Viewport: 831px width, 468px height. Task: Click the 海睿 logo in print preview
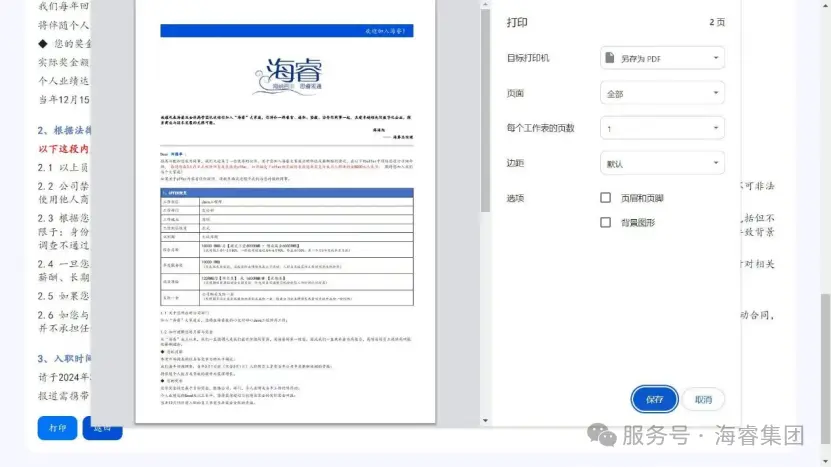[x=286, y=76]
